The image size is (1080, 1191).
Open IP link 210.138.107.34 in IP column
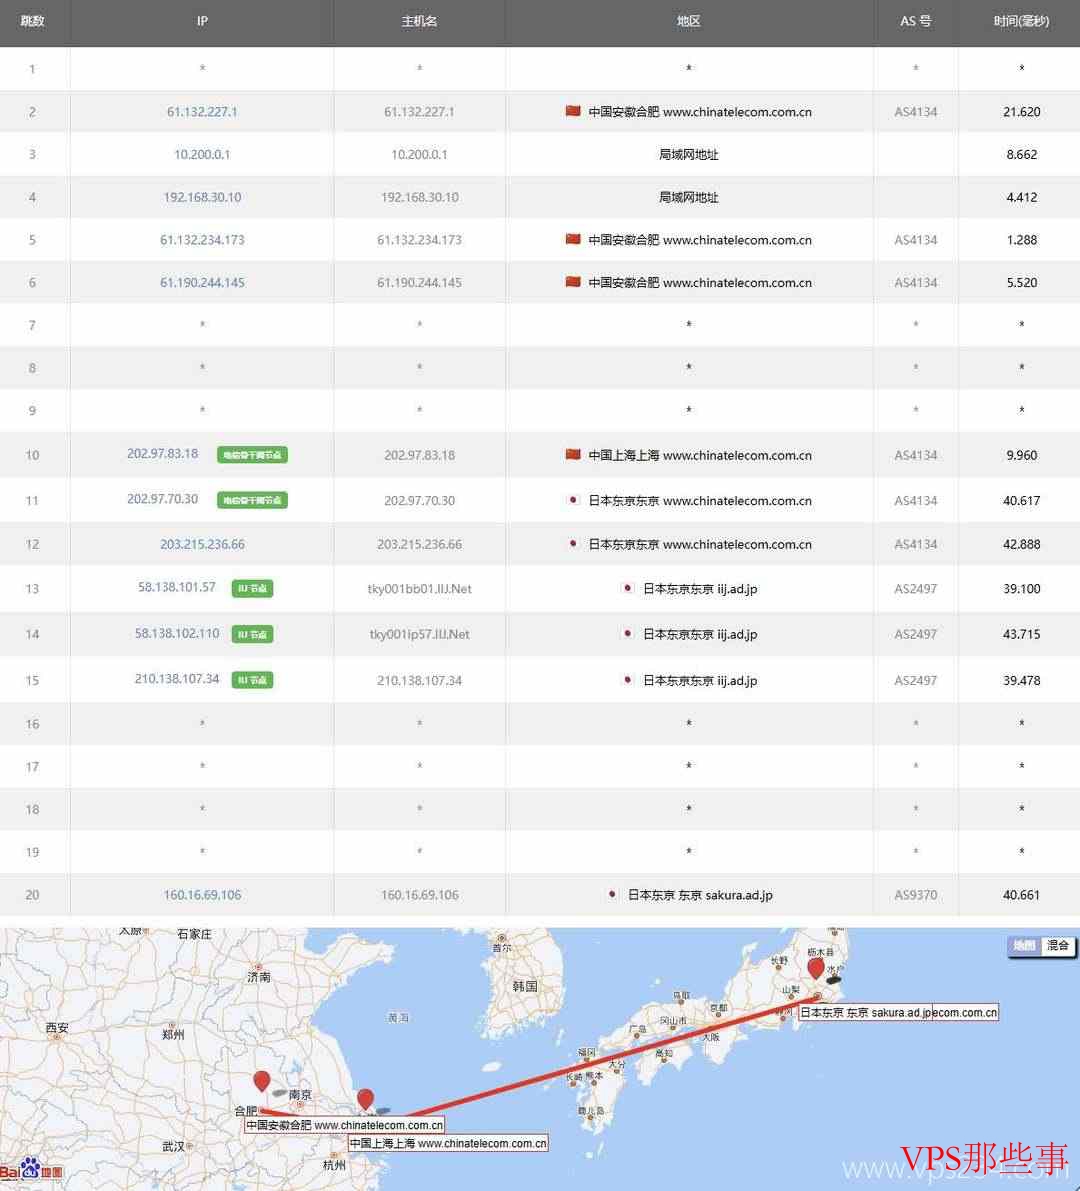(177, 678)
